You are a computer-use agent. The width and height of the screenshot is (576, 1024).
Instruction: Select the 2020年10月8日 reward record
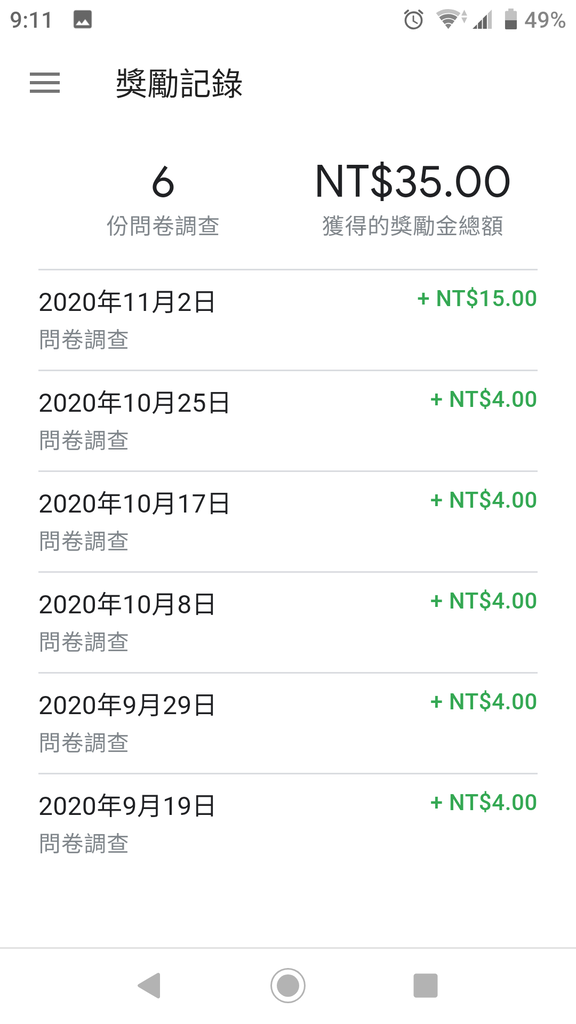tap(288, 622)
